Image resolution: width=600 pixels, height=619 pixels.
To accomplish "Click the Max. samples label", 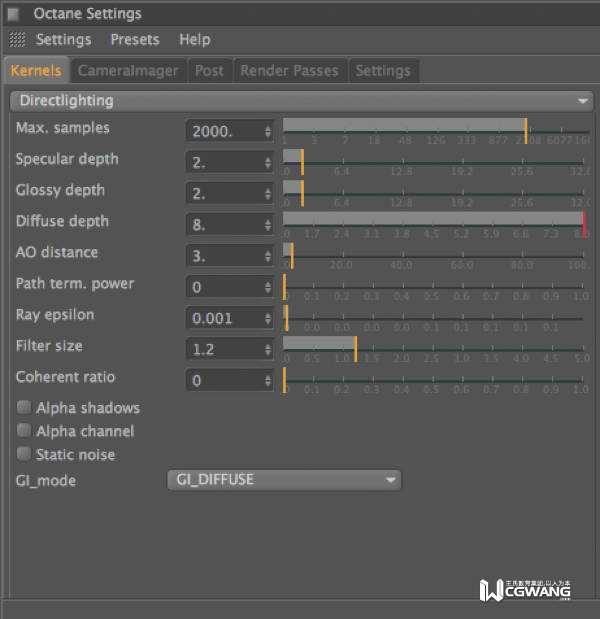I will tap(62, 128).
